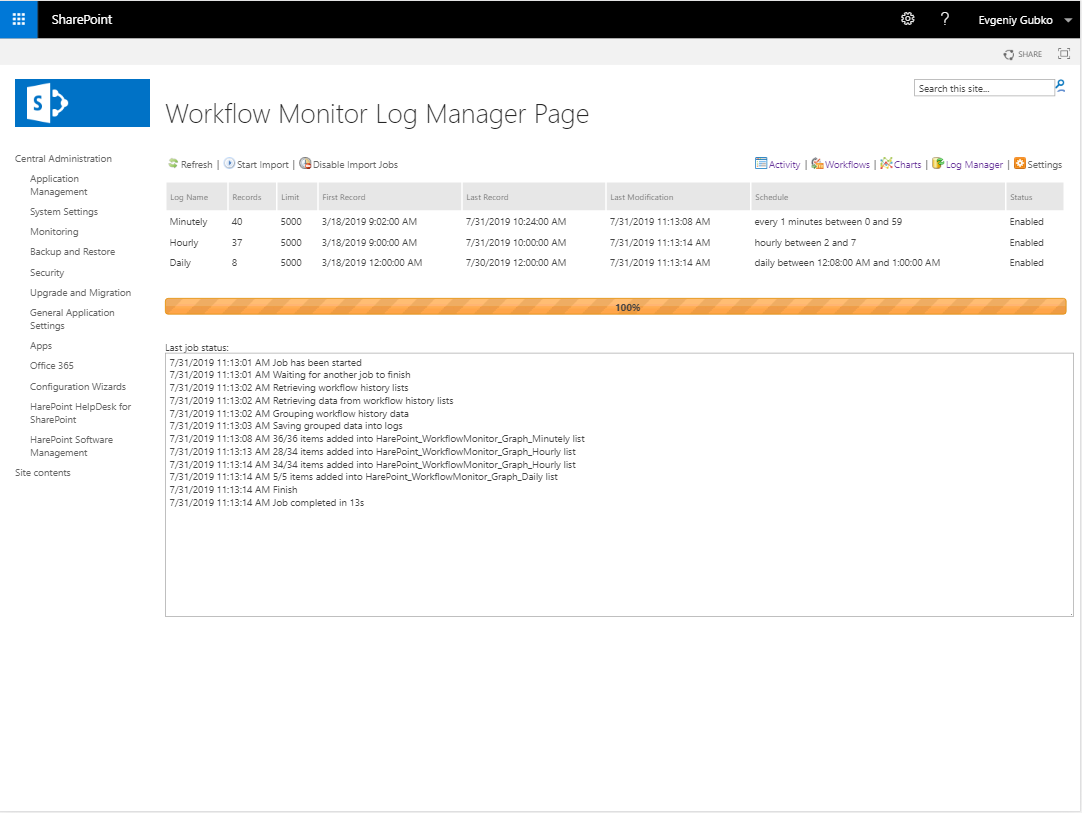The image size is (1082, 813).
Task: Open the settings gear in top bar
Action: [x=908, y=19]
